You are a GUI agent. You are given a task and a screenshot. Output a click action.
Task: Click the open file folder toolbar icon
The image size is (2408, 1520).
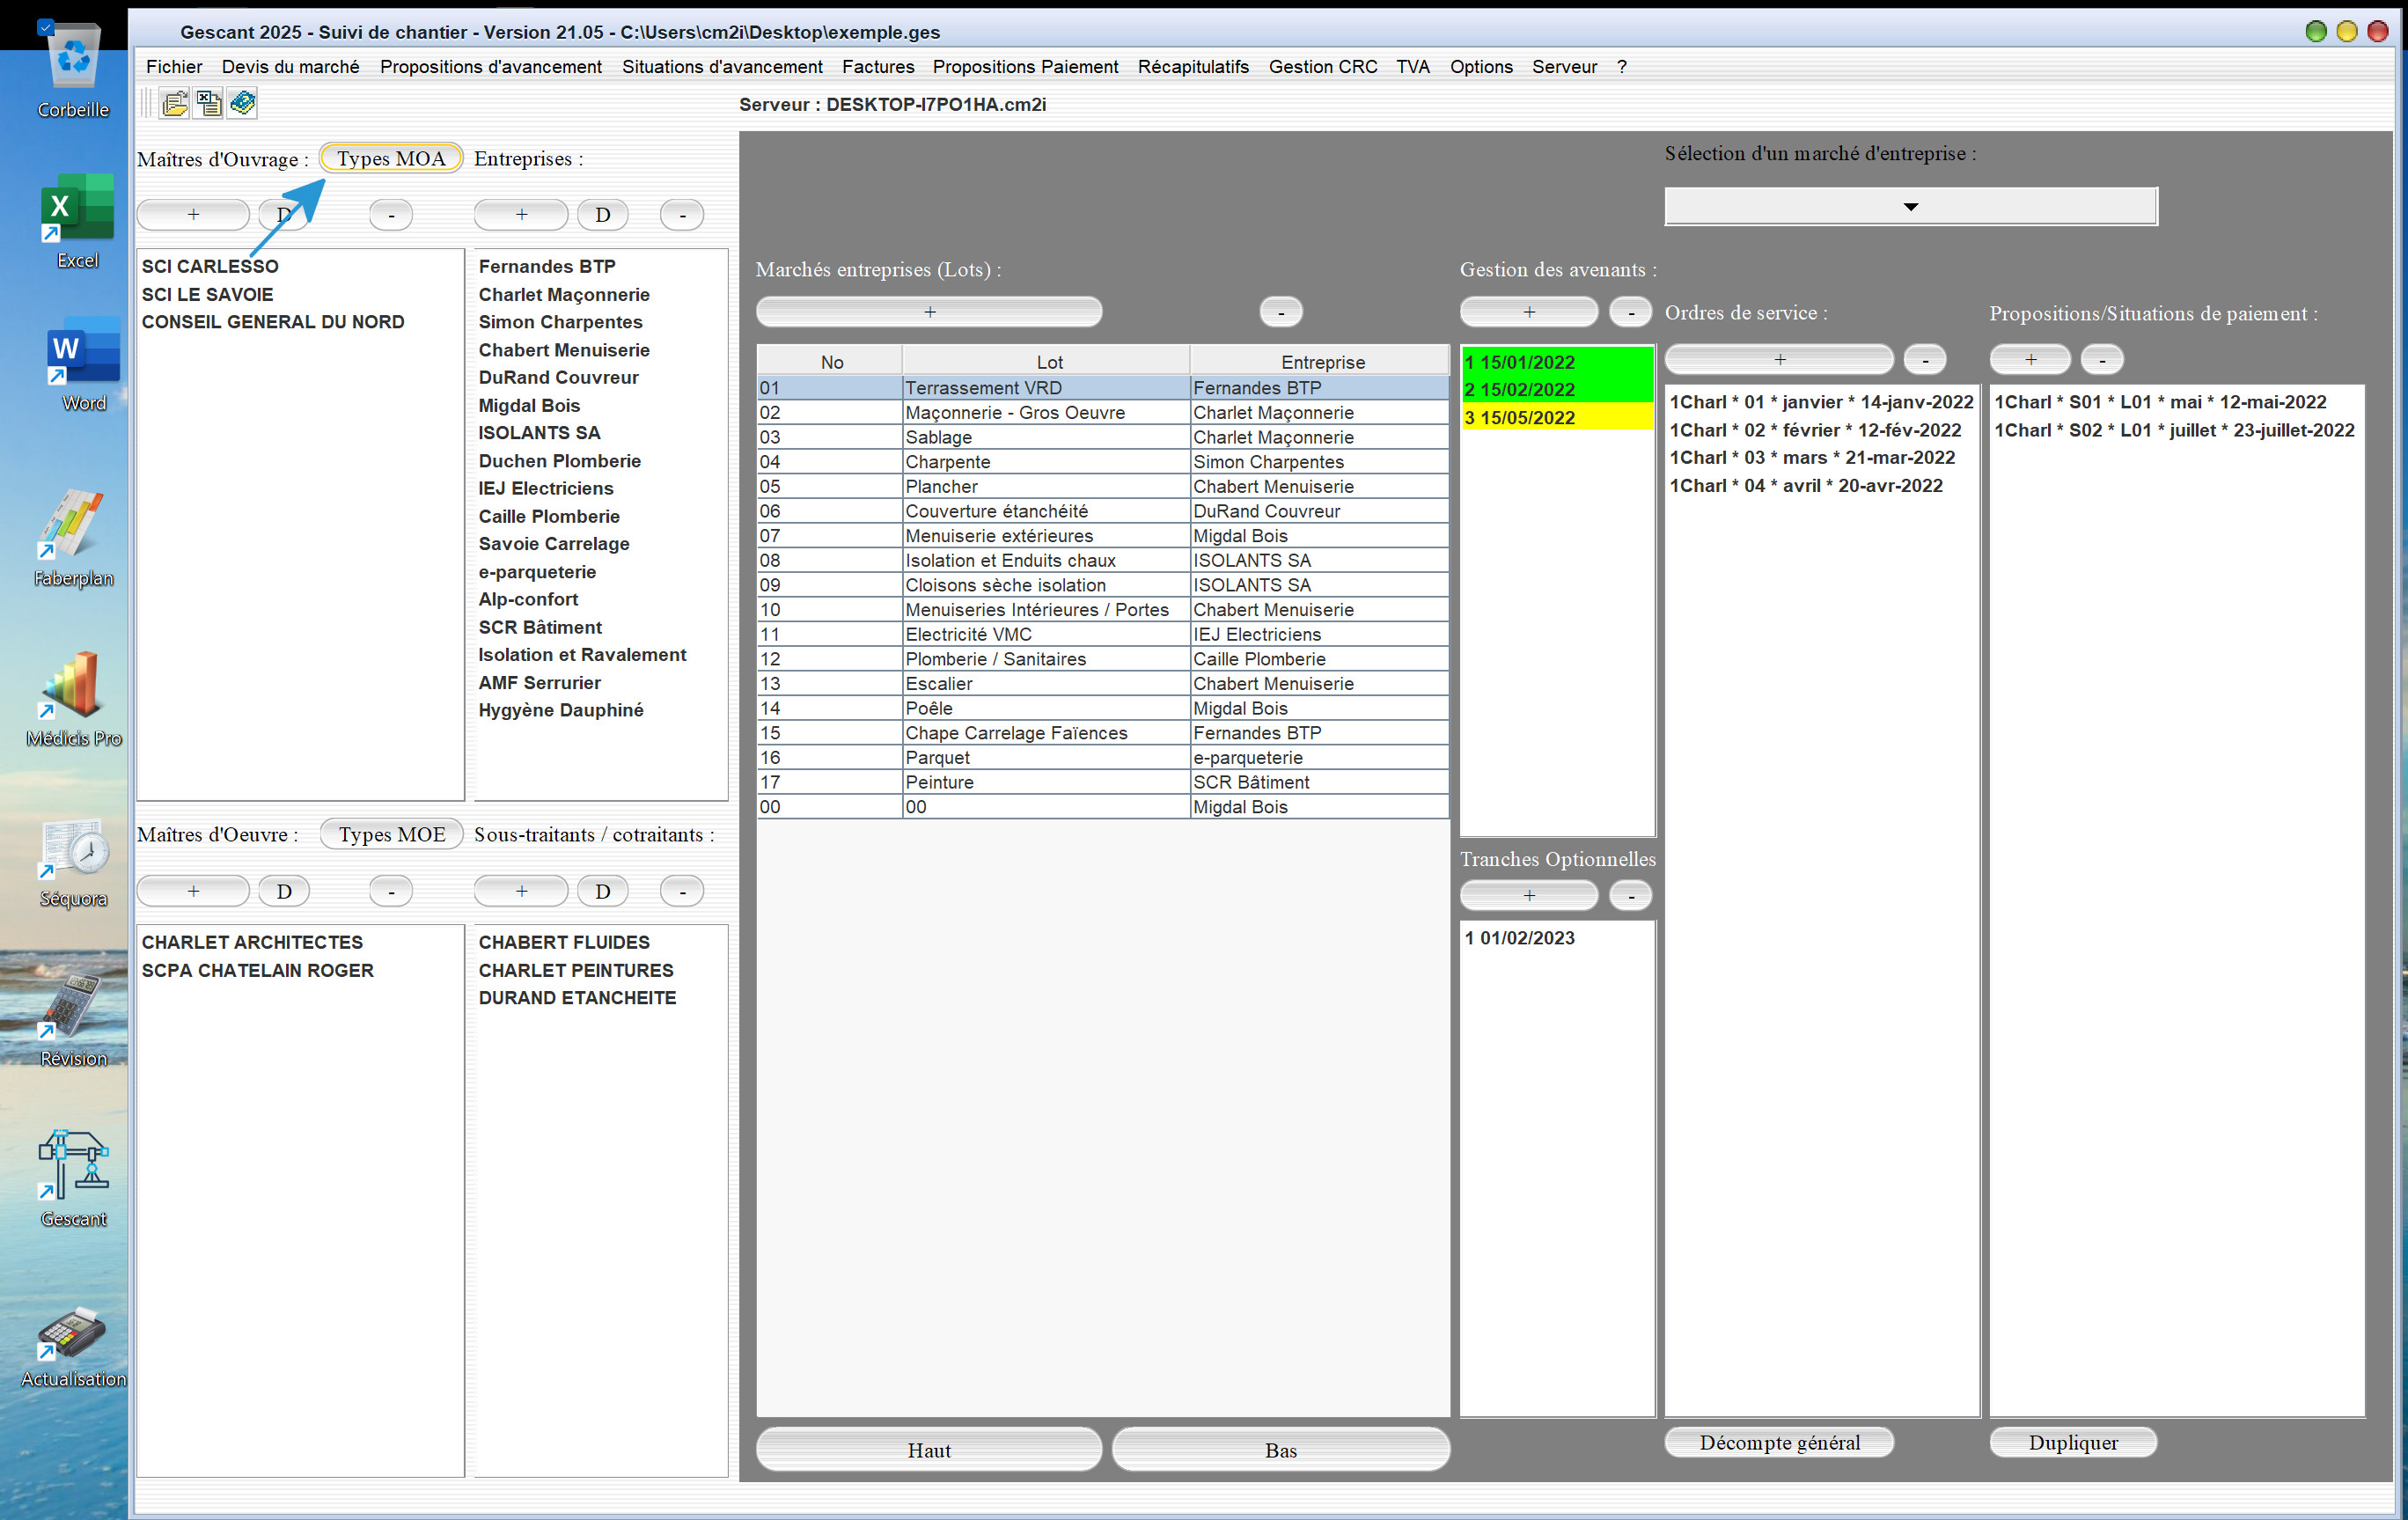coord(175,103)
